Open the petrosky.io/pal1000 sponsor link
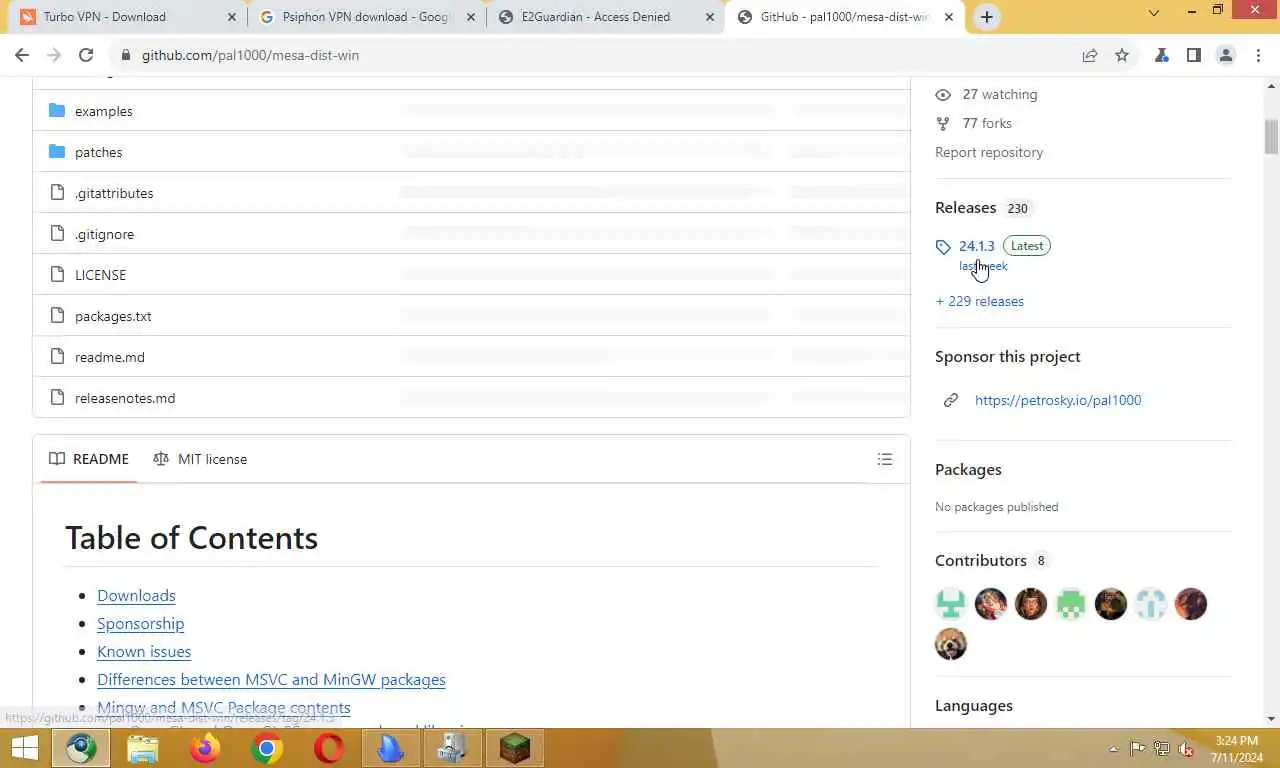Image resolution: width=1280 pixels, height=768 pixels. (1058, 400)
